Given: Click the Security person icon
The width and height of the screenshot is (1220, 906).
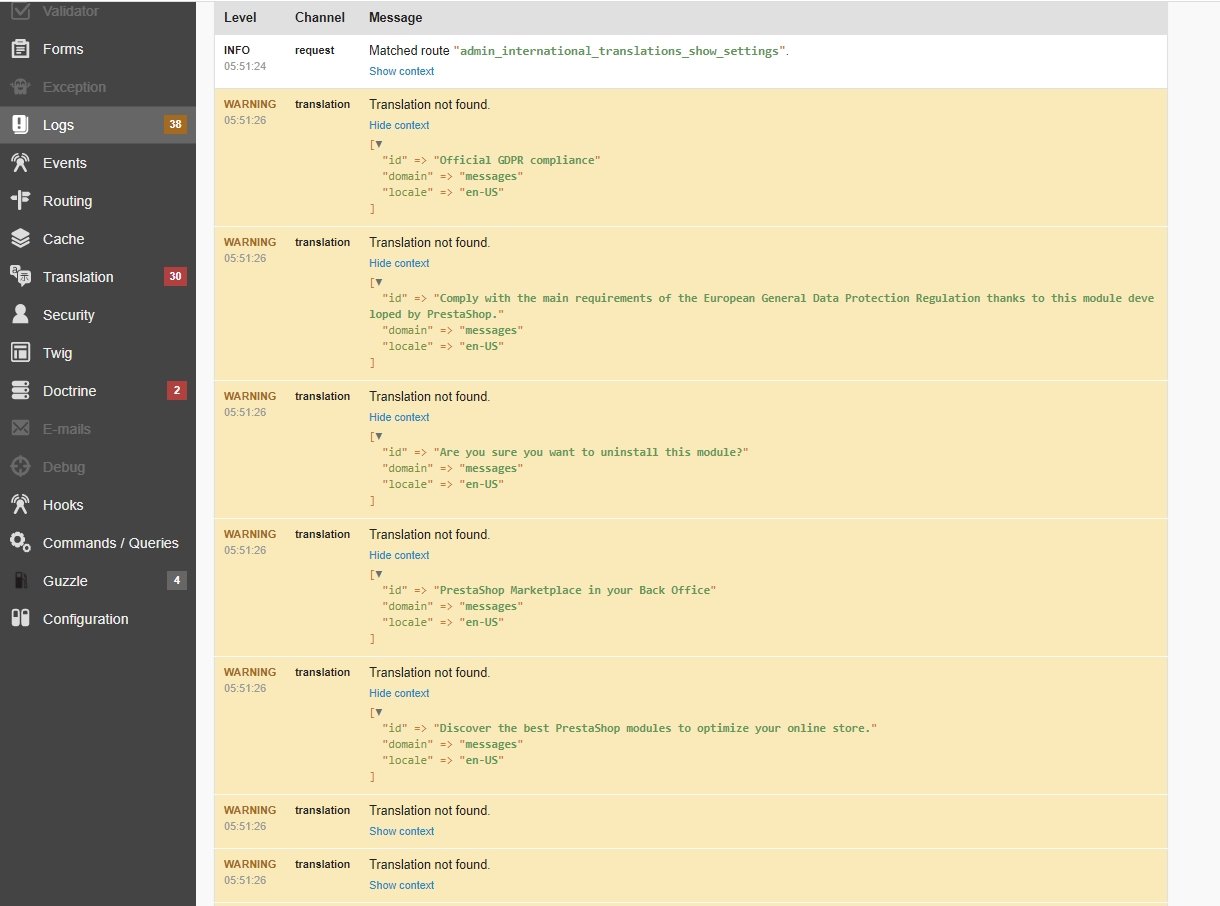Looking at the screenshot, I should point(20,315).
